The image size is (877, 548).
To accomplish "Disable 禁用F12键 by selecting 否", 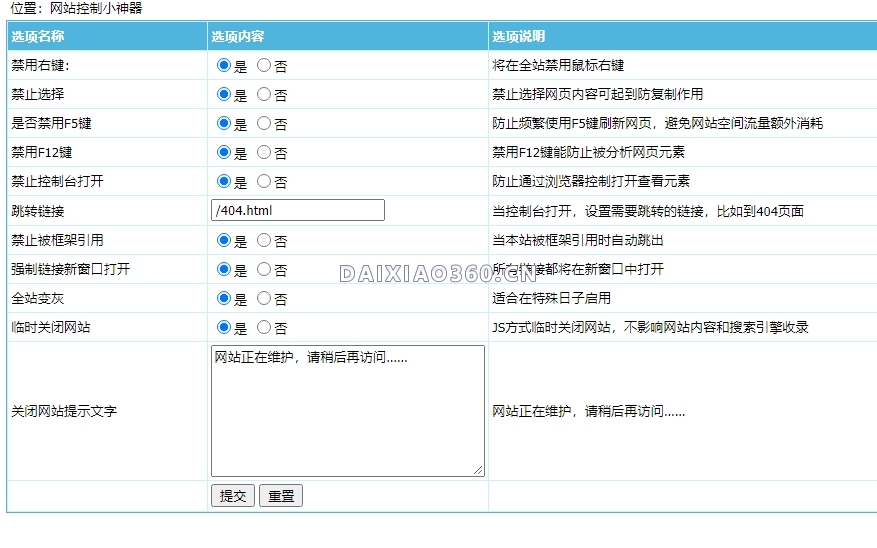I will point(264,152).
